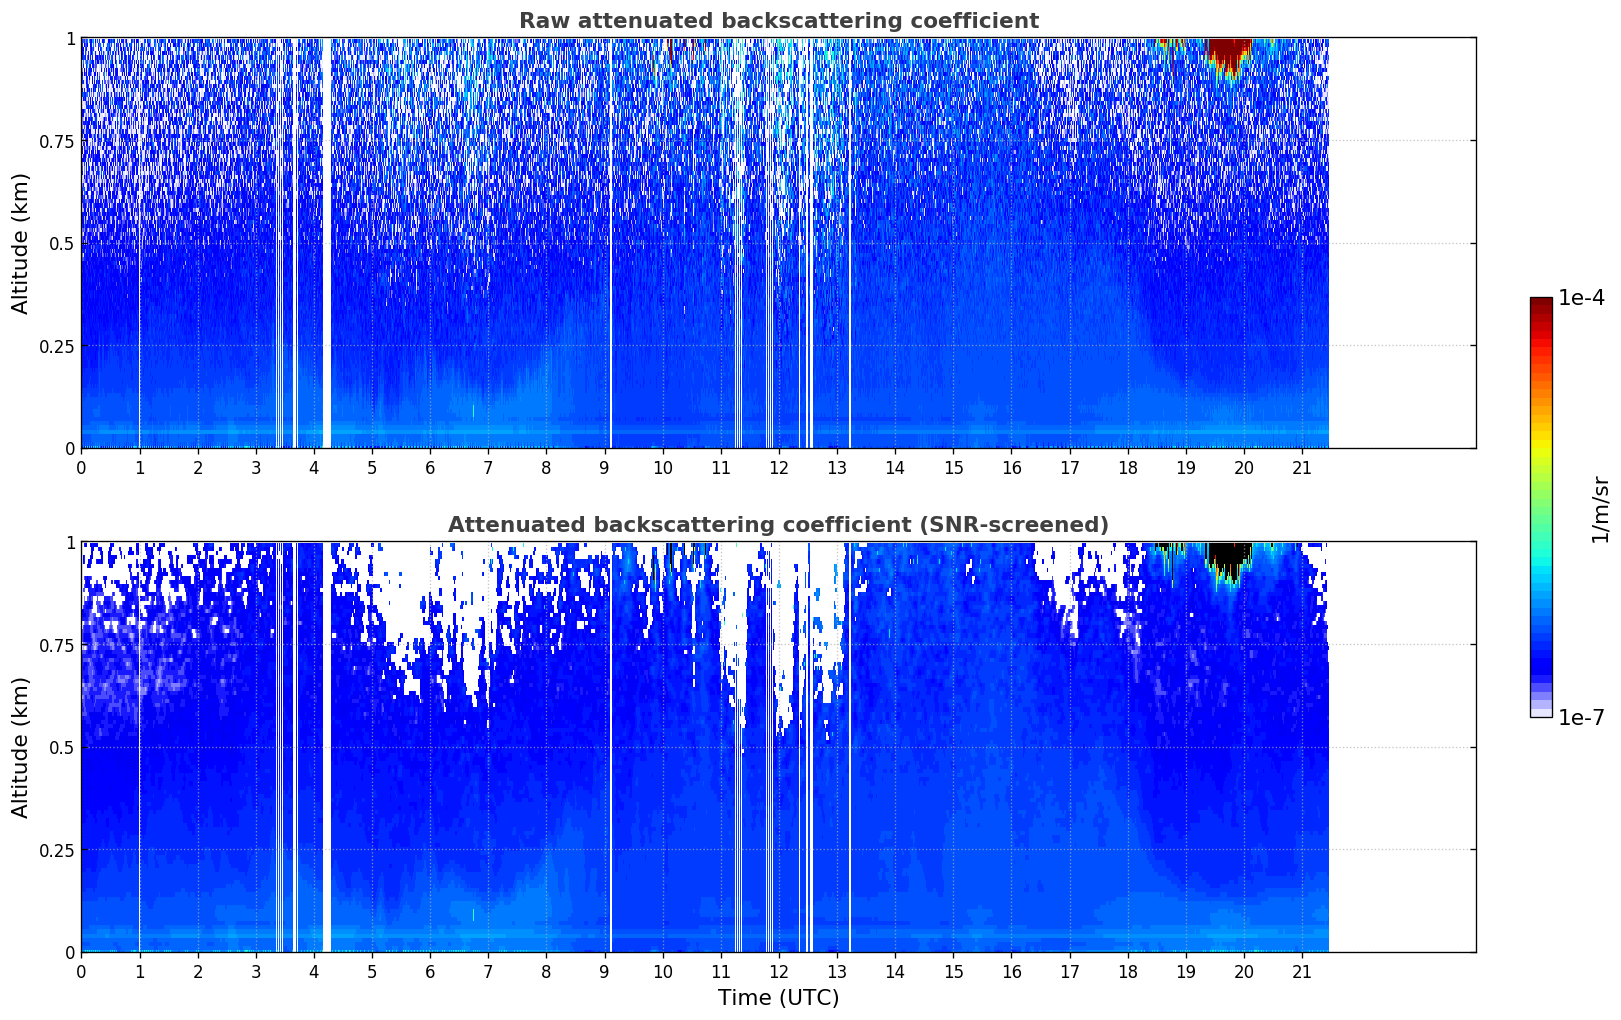Click the '0.5' altitude tick on the top plot
This screenshot has height=1020, width=1621.
click(62, 243)
